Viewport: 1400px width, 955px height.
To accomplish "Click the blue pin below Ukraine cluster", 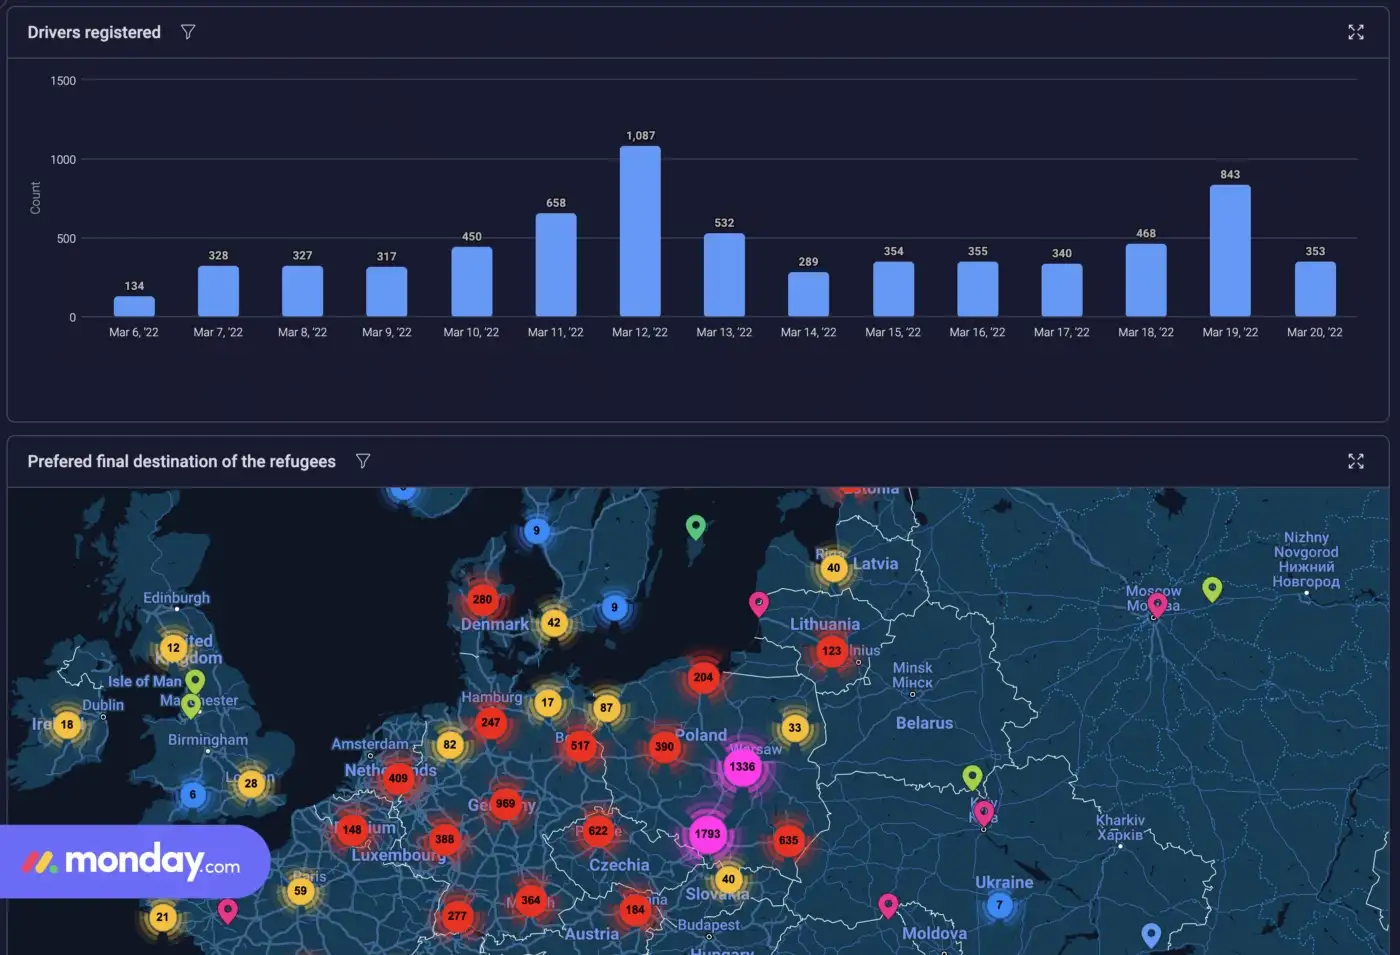I will coord(1151,934).
